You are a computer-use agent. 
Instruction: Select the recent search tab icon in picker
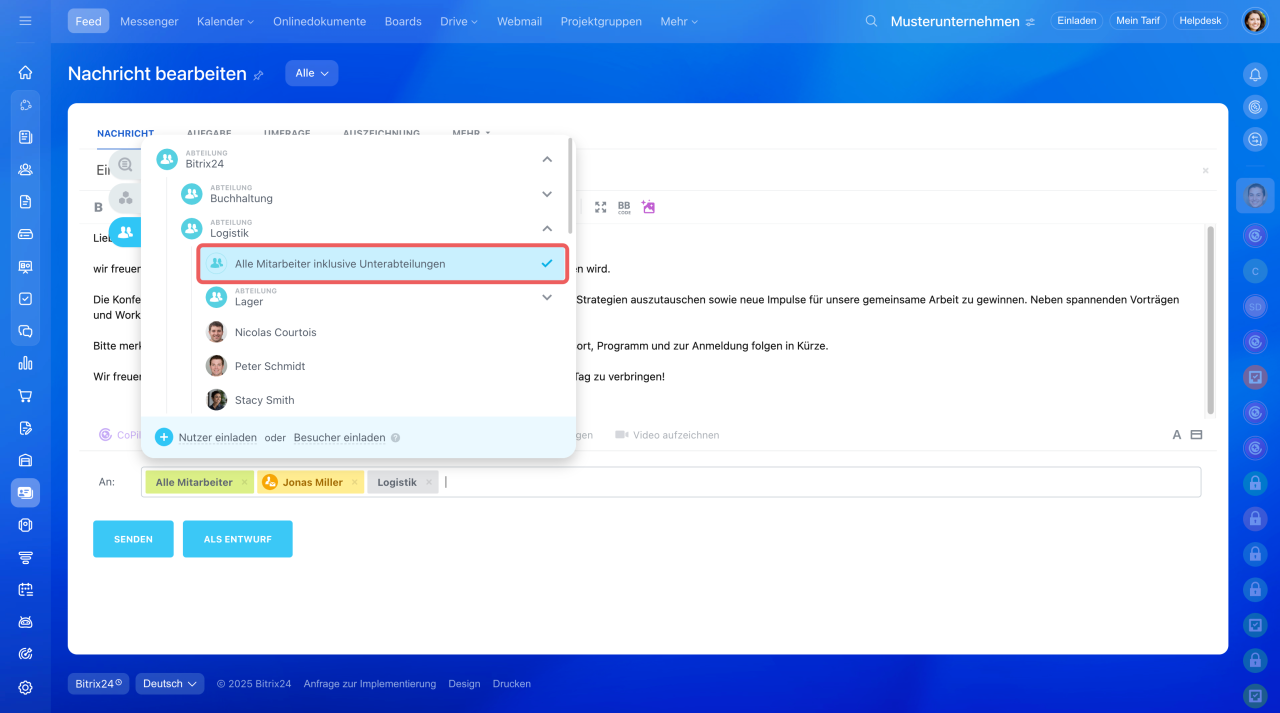(x=125, y=164)
